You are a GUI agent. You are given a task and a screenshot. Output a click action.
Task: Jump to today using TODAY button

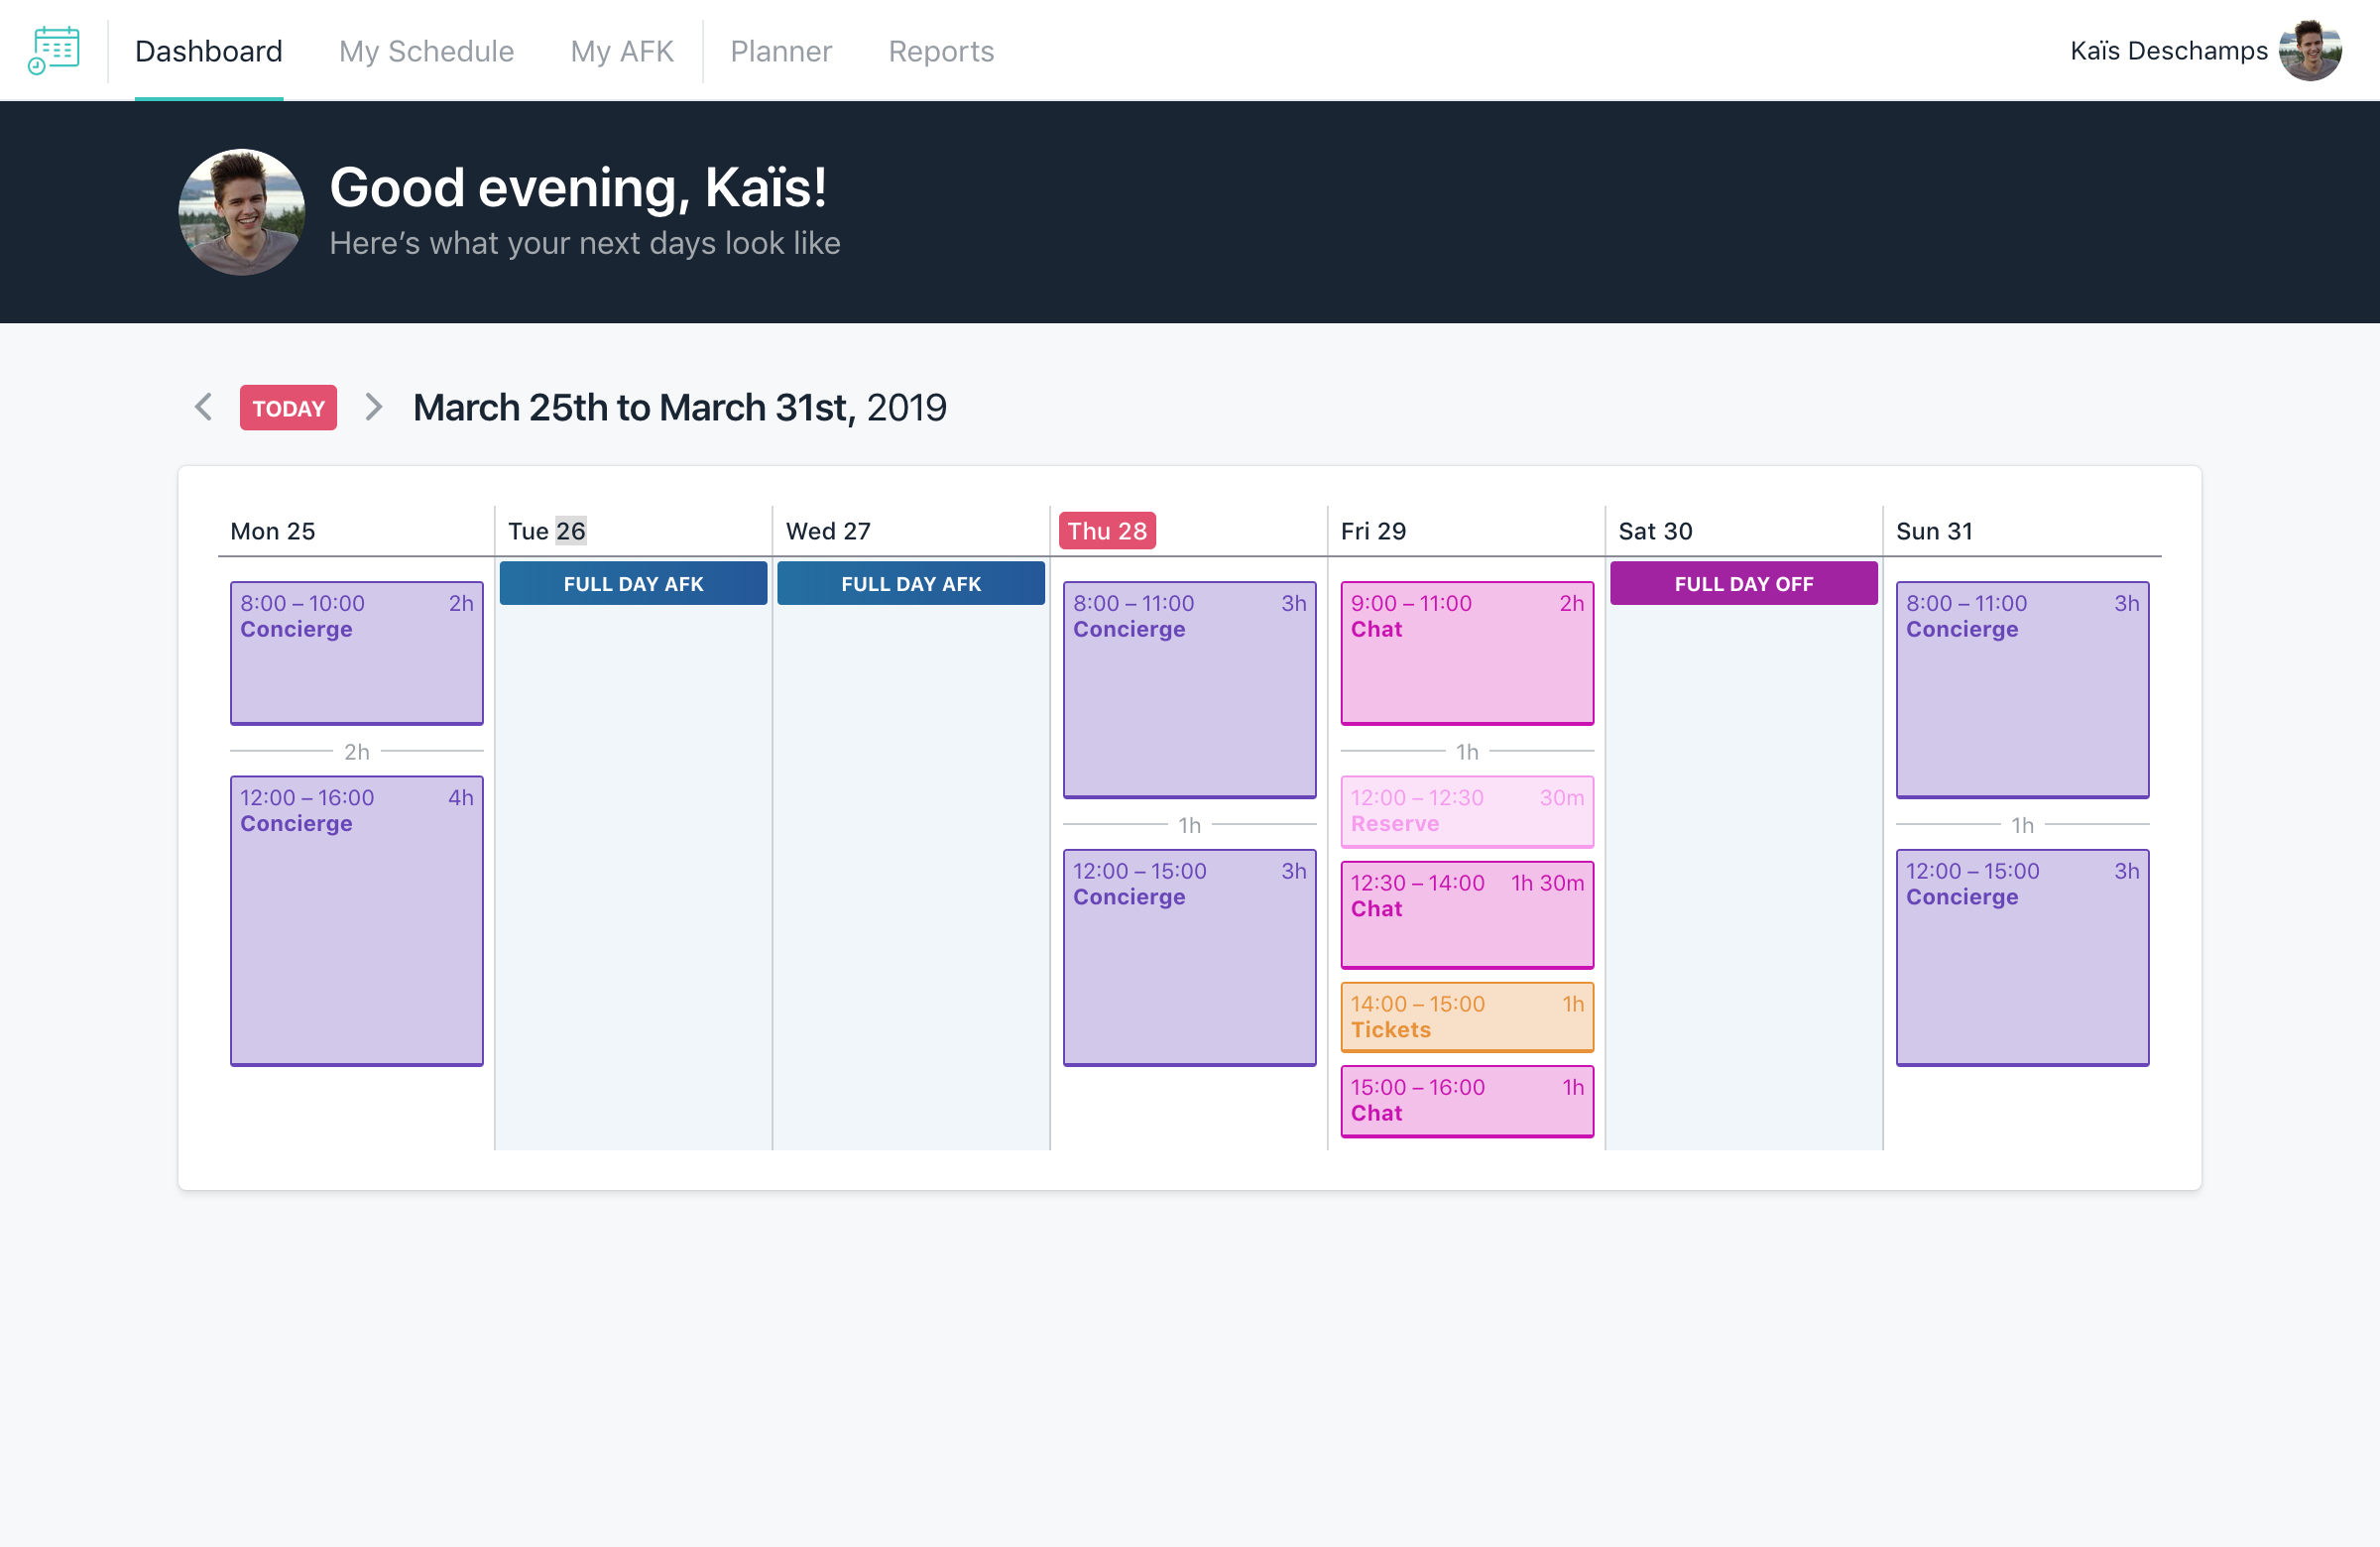pos(288,408)
